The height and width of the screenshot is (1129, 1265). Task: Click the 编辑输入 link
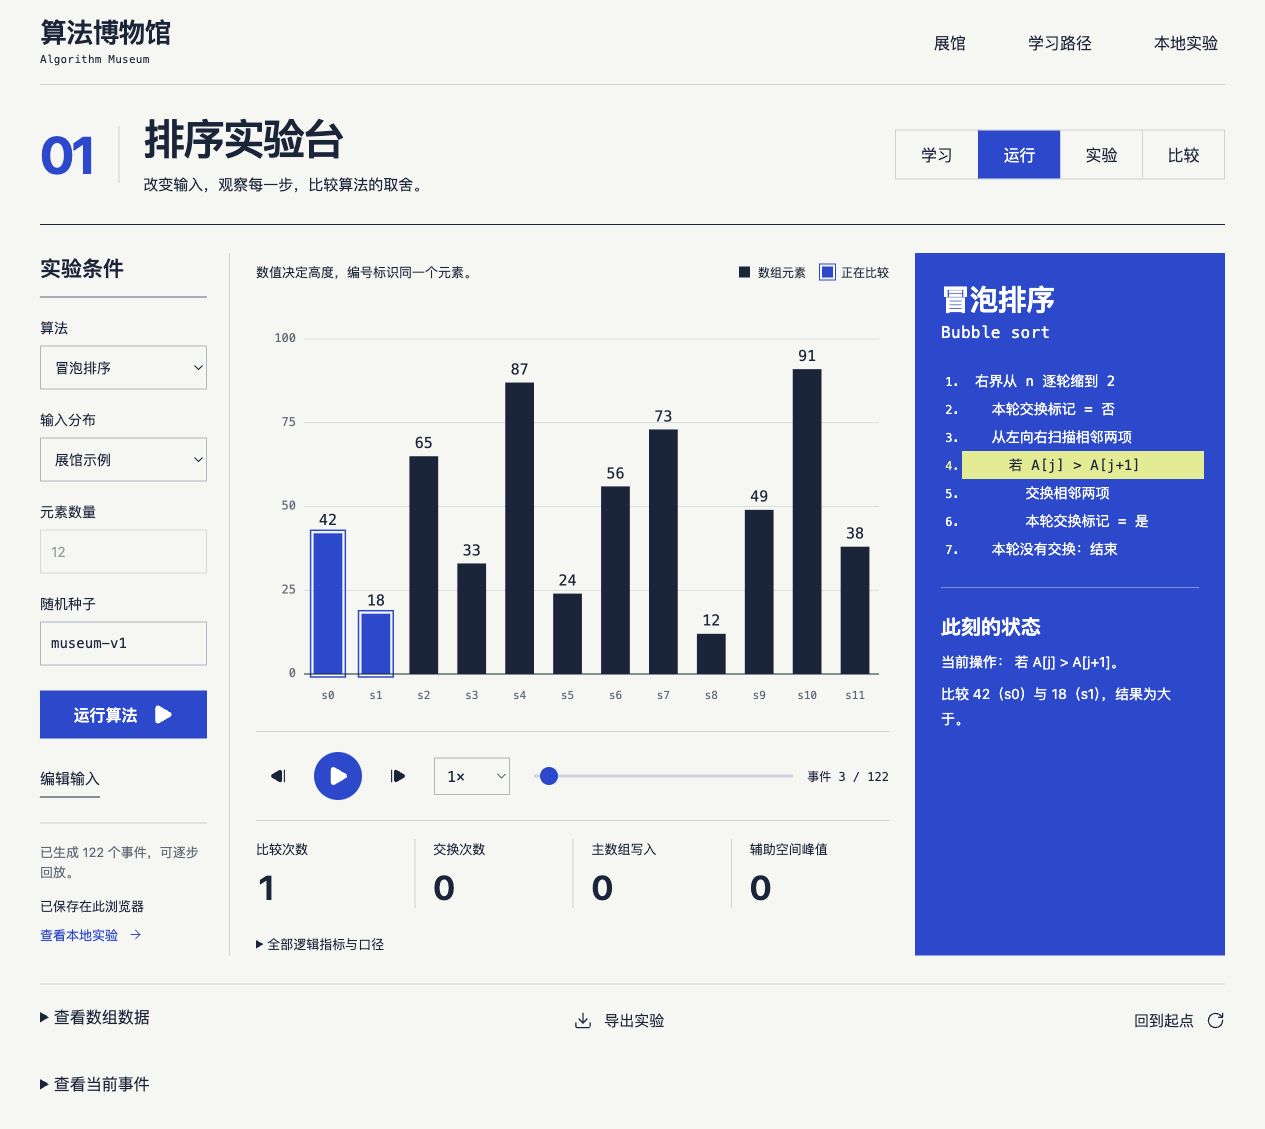[70, 779]
